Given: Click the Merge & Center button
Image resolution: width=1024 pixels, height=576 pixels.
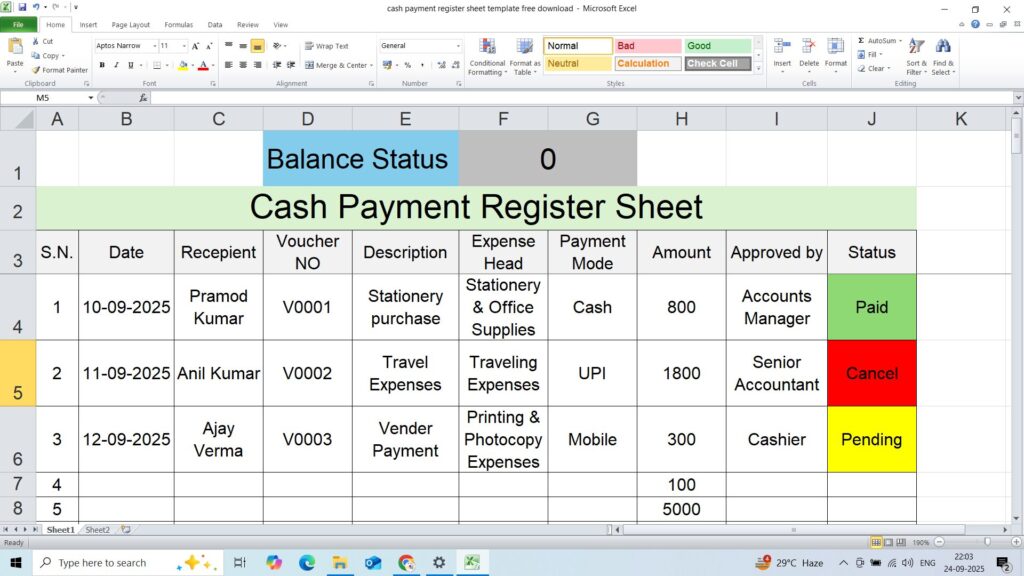Looking at the screenshot, I should [x=338, y=65].
